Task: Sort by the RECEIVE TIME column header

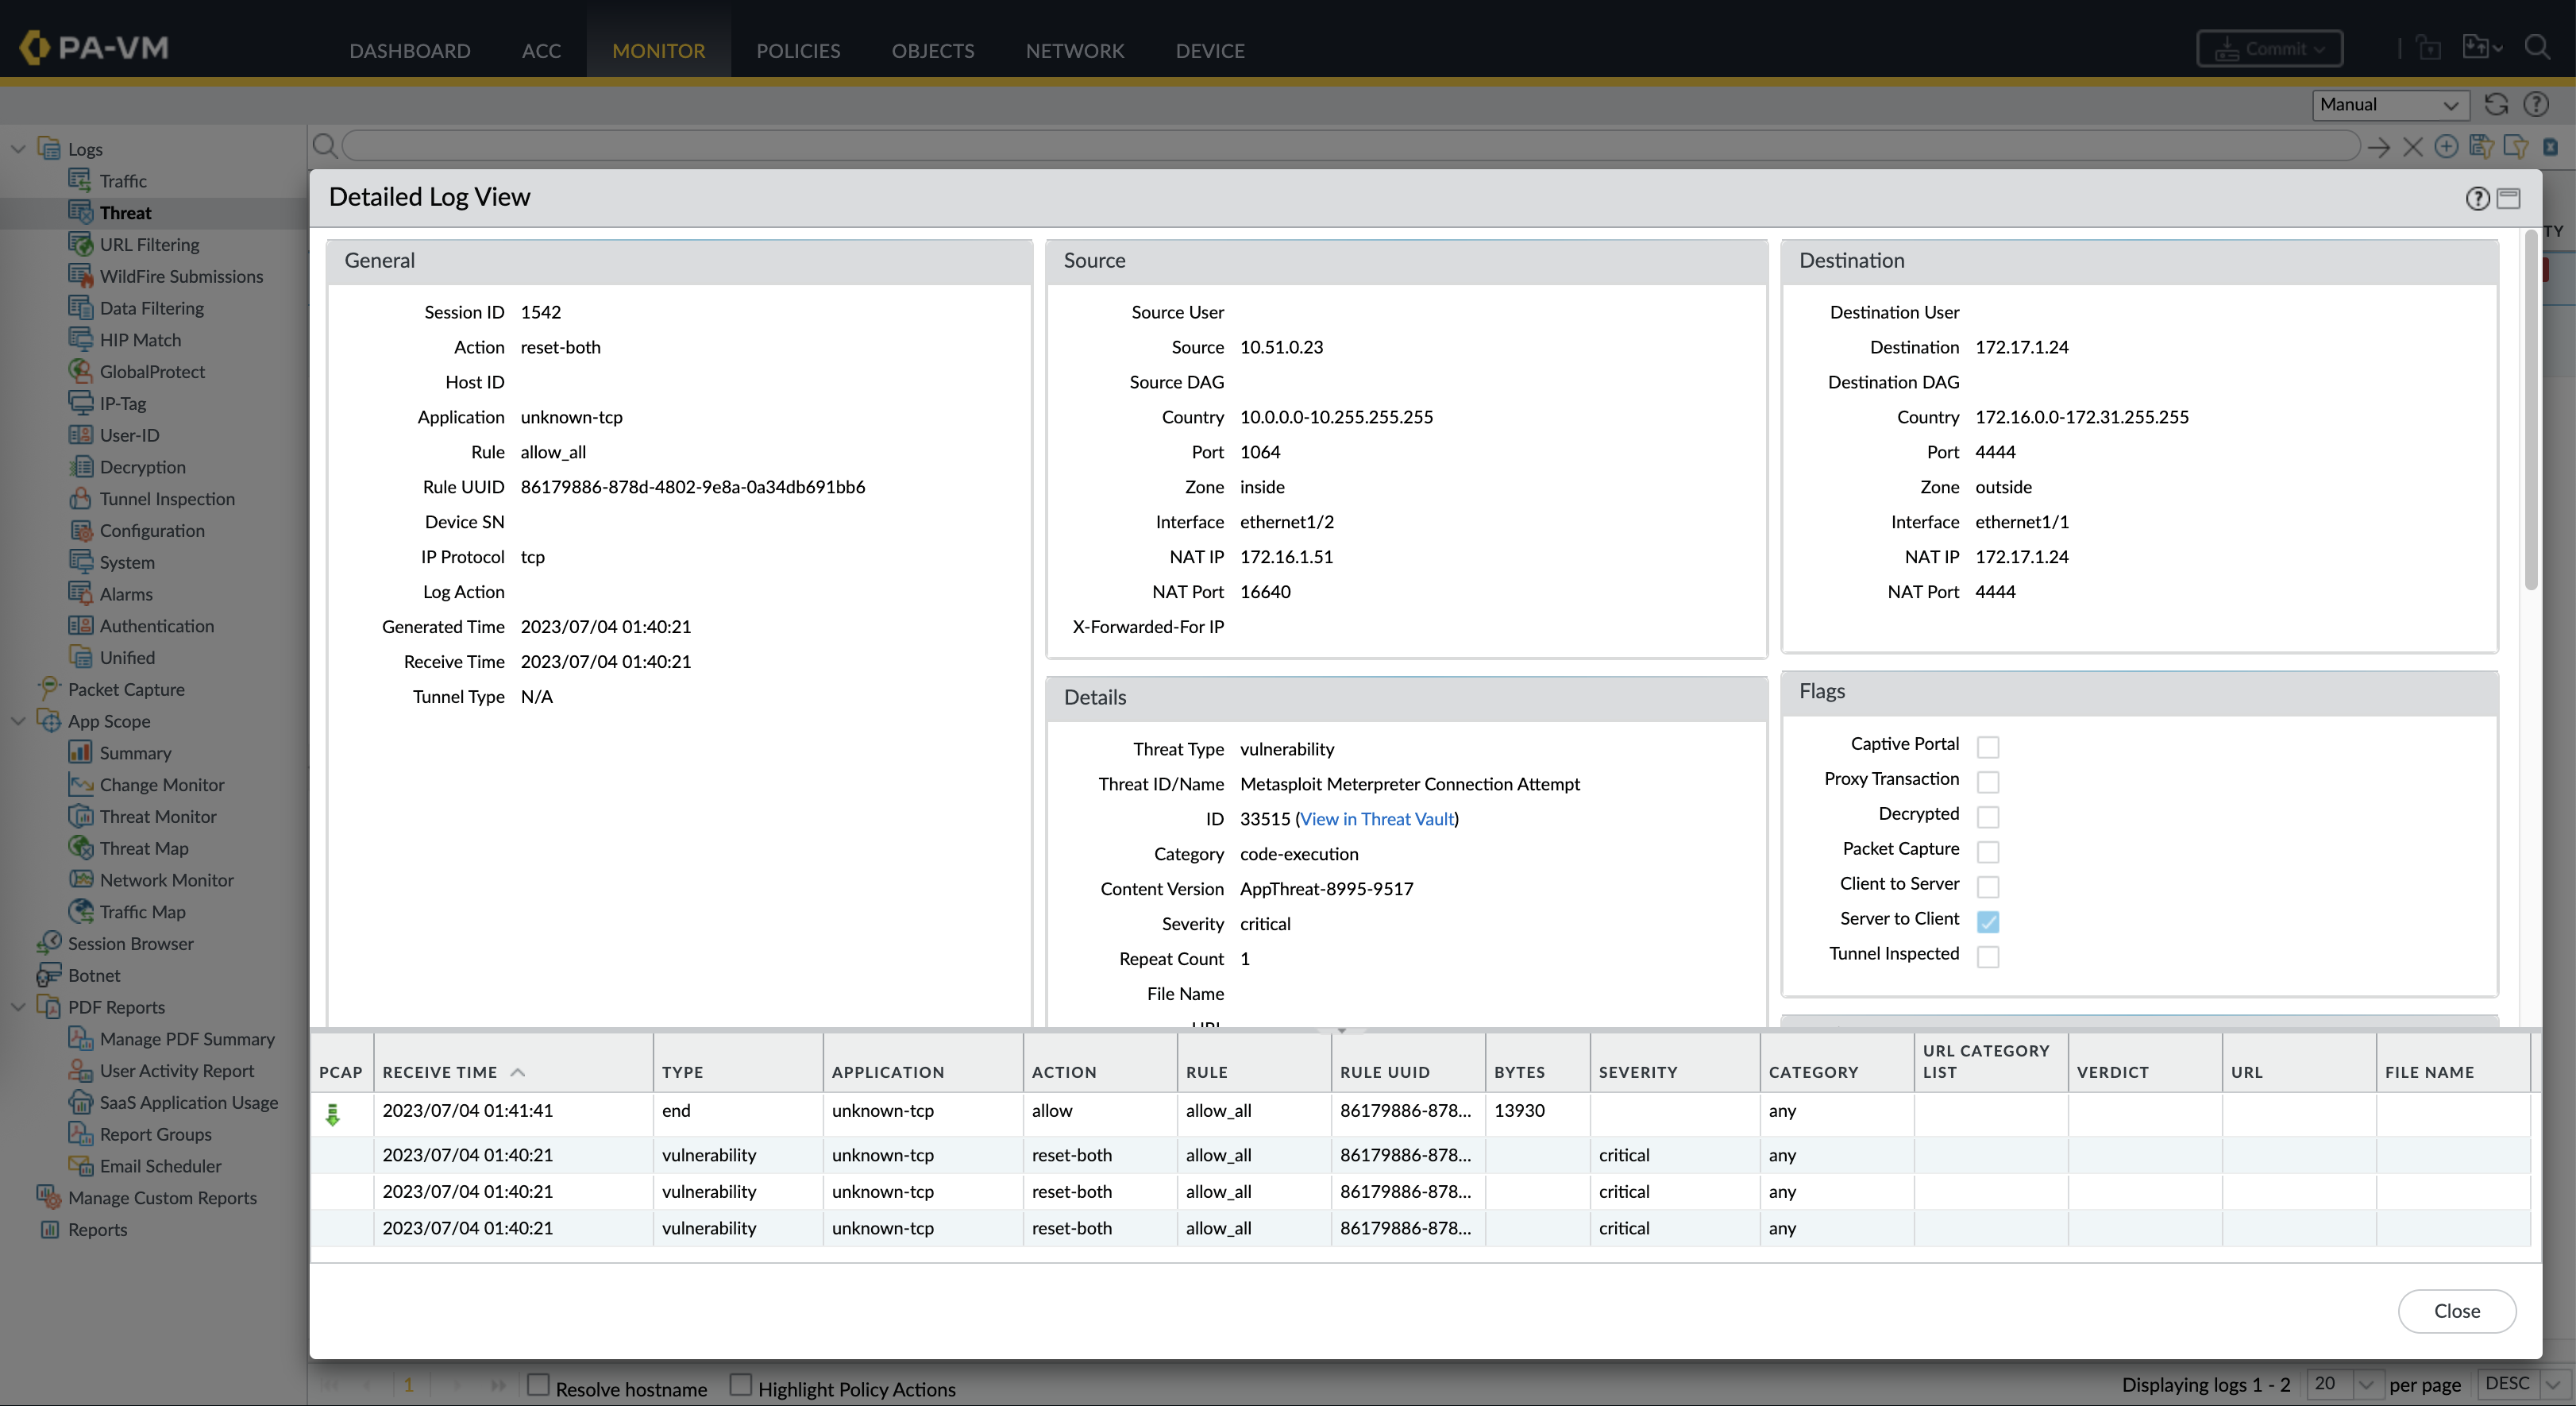Action: tap(440, 1072)
